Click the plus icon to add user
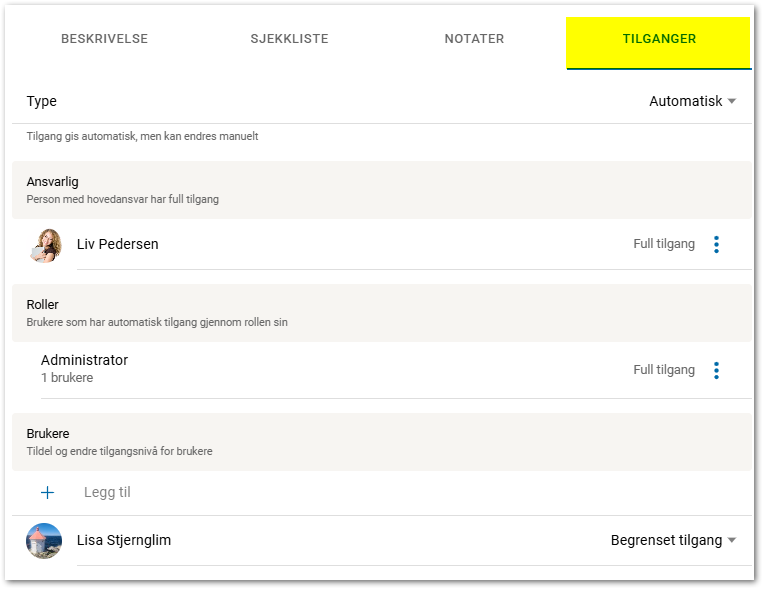Image resolution: width=763 pixels, height=589 pixels. coord(47,492)
